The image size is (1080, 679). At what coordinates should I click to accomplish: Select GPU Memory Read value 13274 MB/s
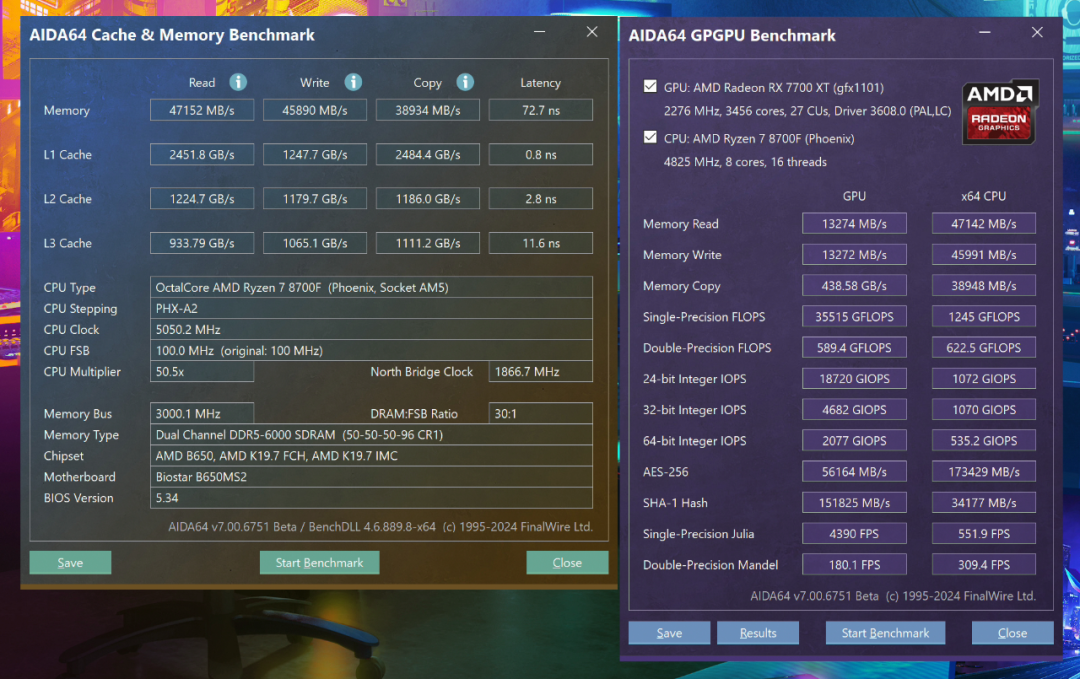(x=854, y=224)
